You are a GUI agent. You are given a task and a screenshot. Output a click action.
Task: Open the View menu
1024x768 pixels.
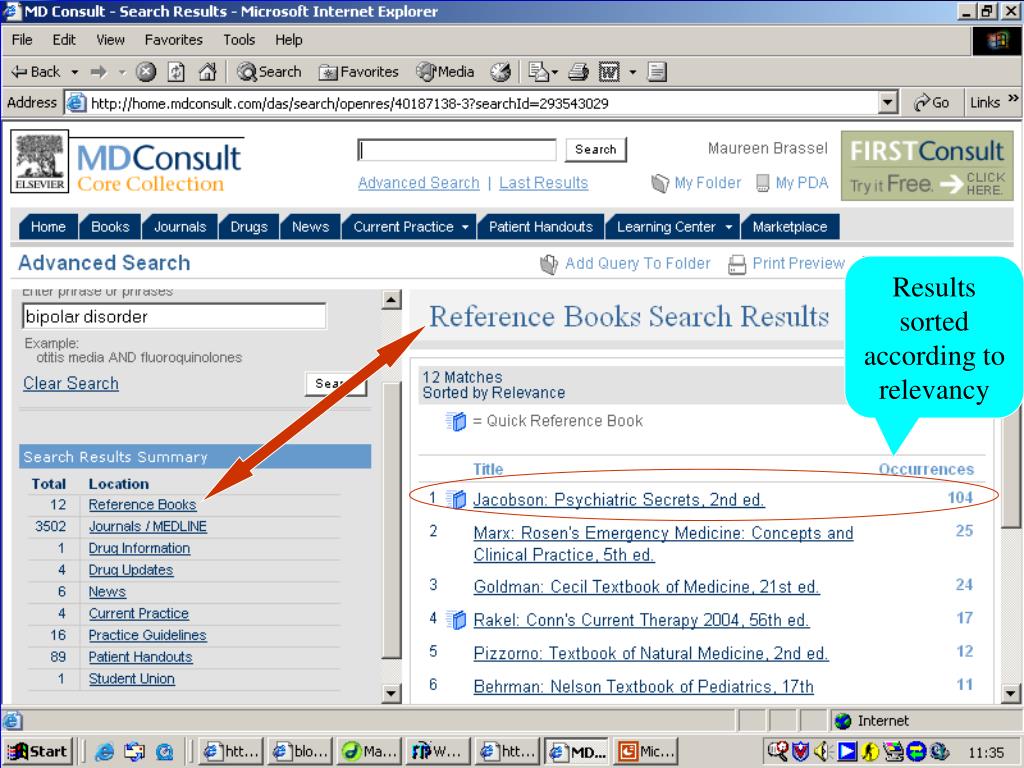click(x=110, y=40)
